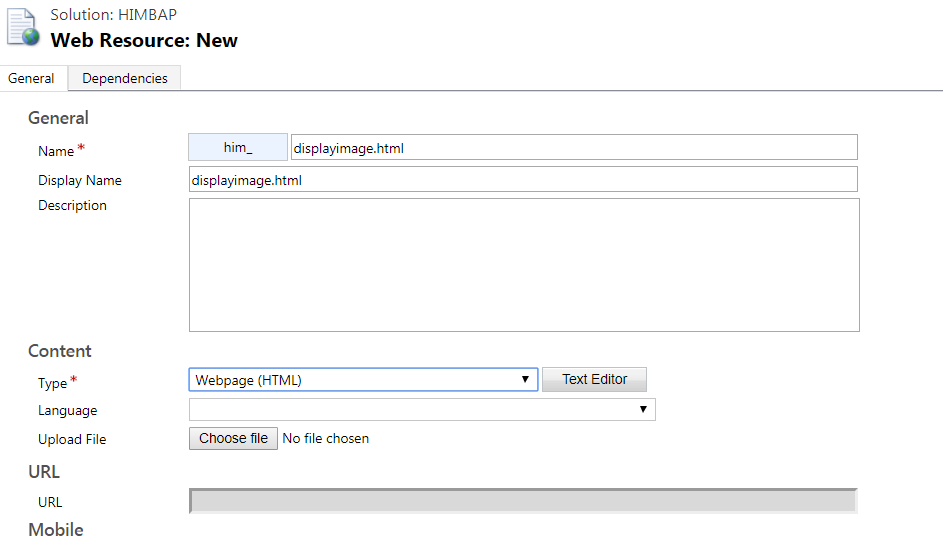Viewport: 943px width, 553px height.
Task: Focus the Display Name text field
Action: coord(523,180)
